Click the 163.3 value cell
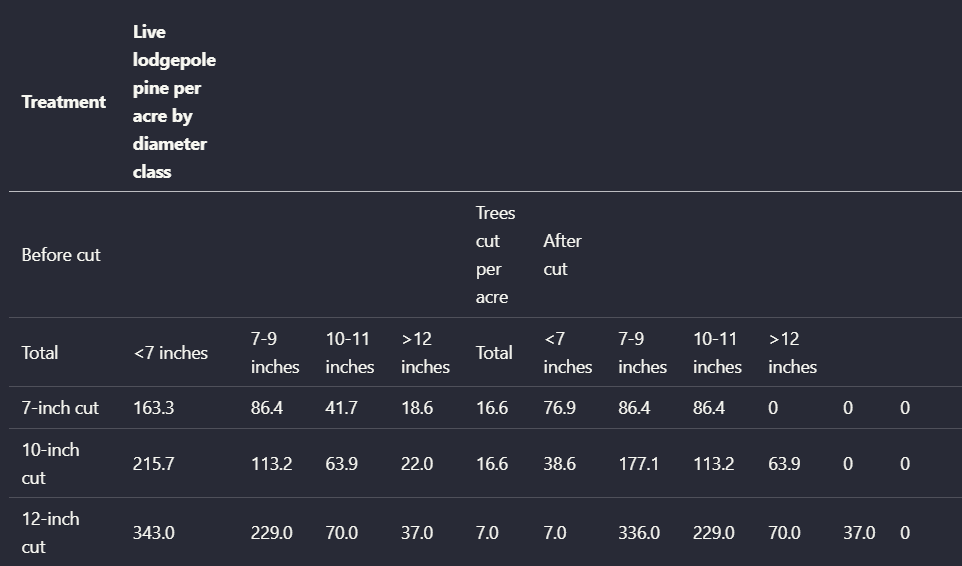The image size is (962, 566). tap(153, 408)
